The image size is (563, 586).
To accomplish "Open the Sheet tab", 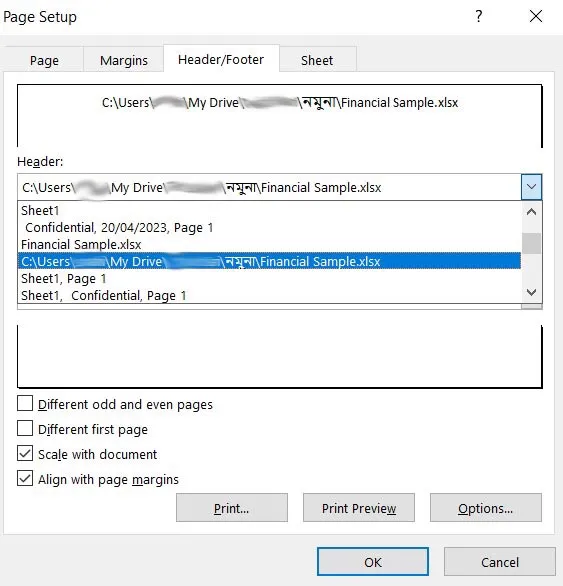I will click(x=317, y=60).
